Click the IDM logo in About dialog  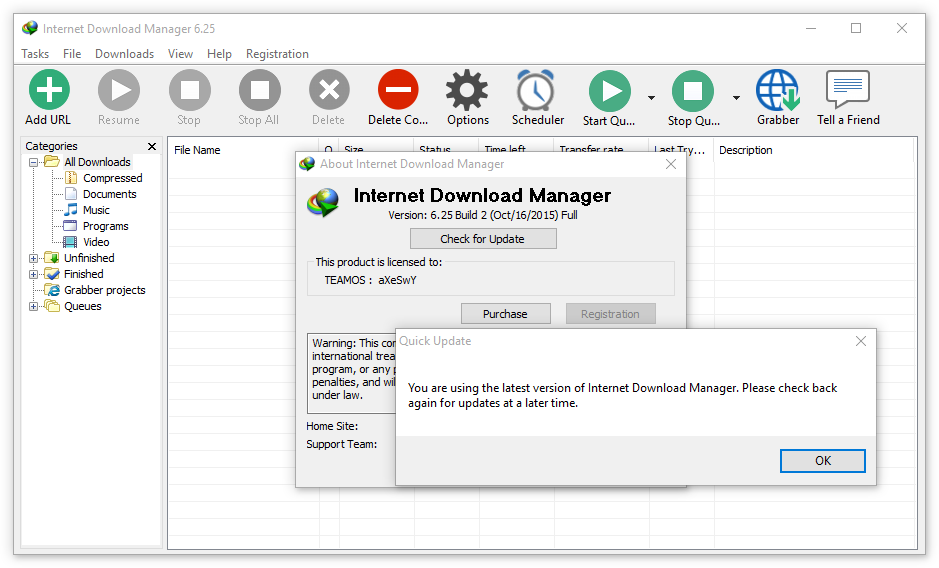click(323, 203)
